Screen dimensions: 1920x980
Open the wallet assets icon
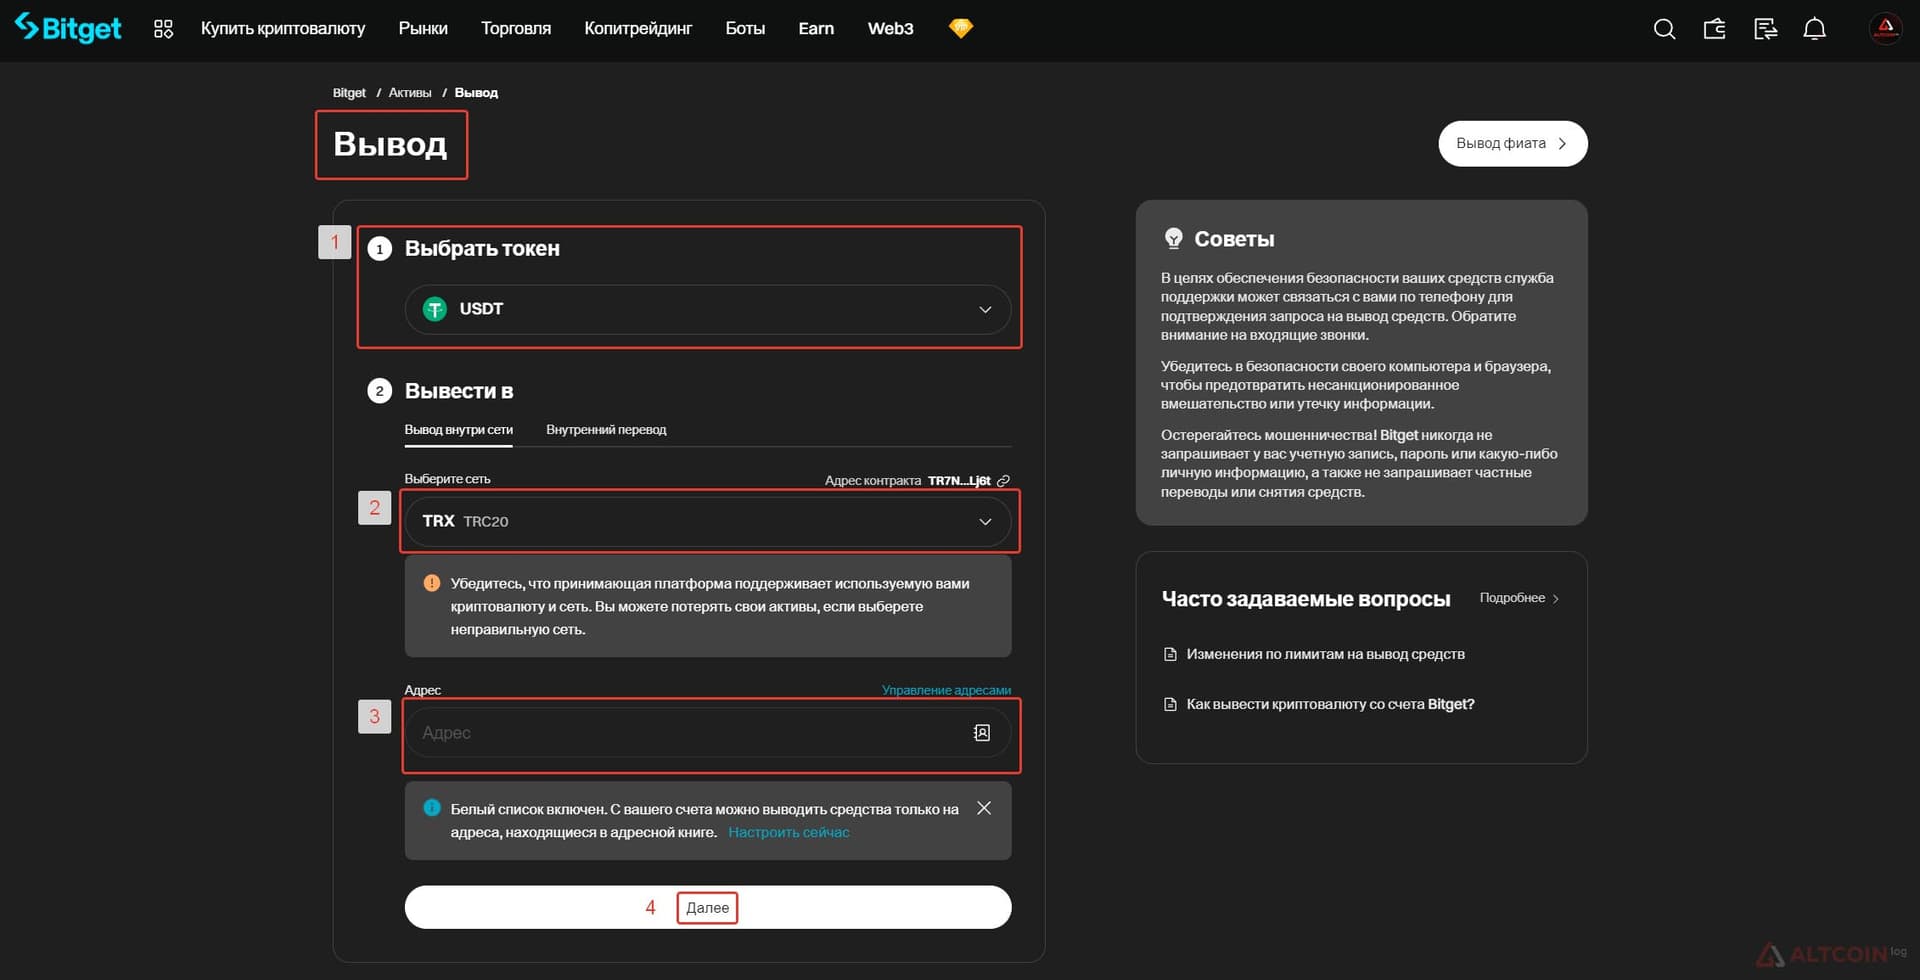click(1715, 29)
